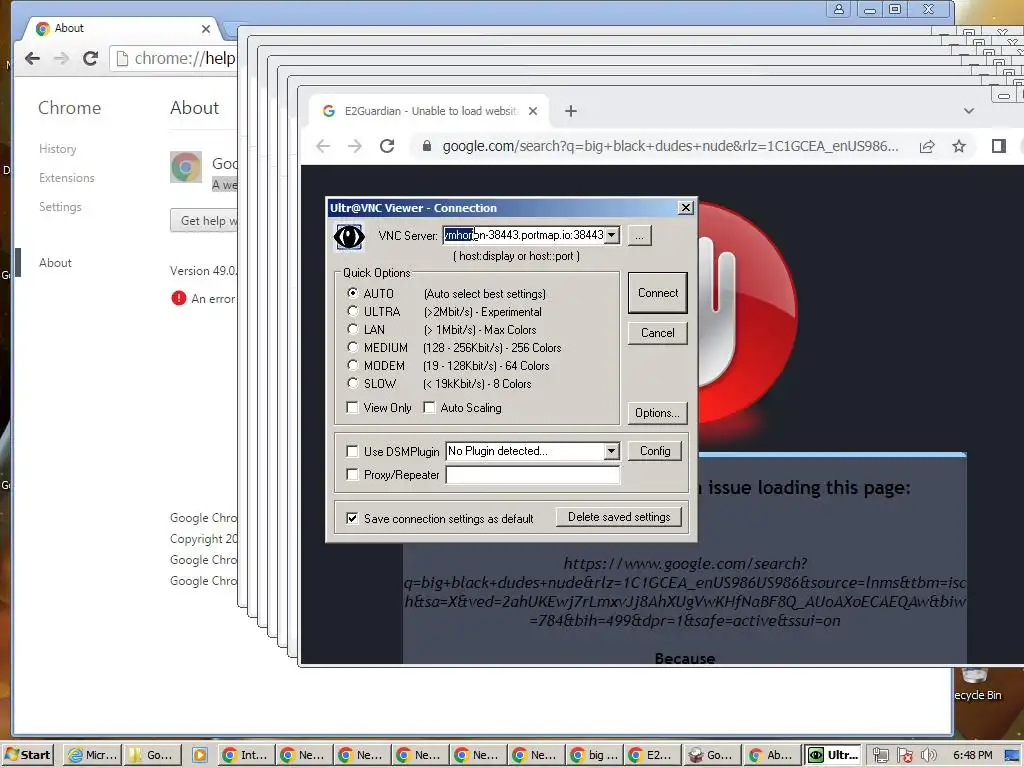
Task: Switch to the 'big ...' Chrome taskbar button
Action: click(594, 755)
